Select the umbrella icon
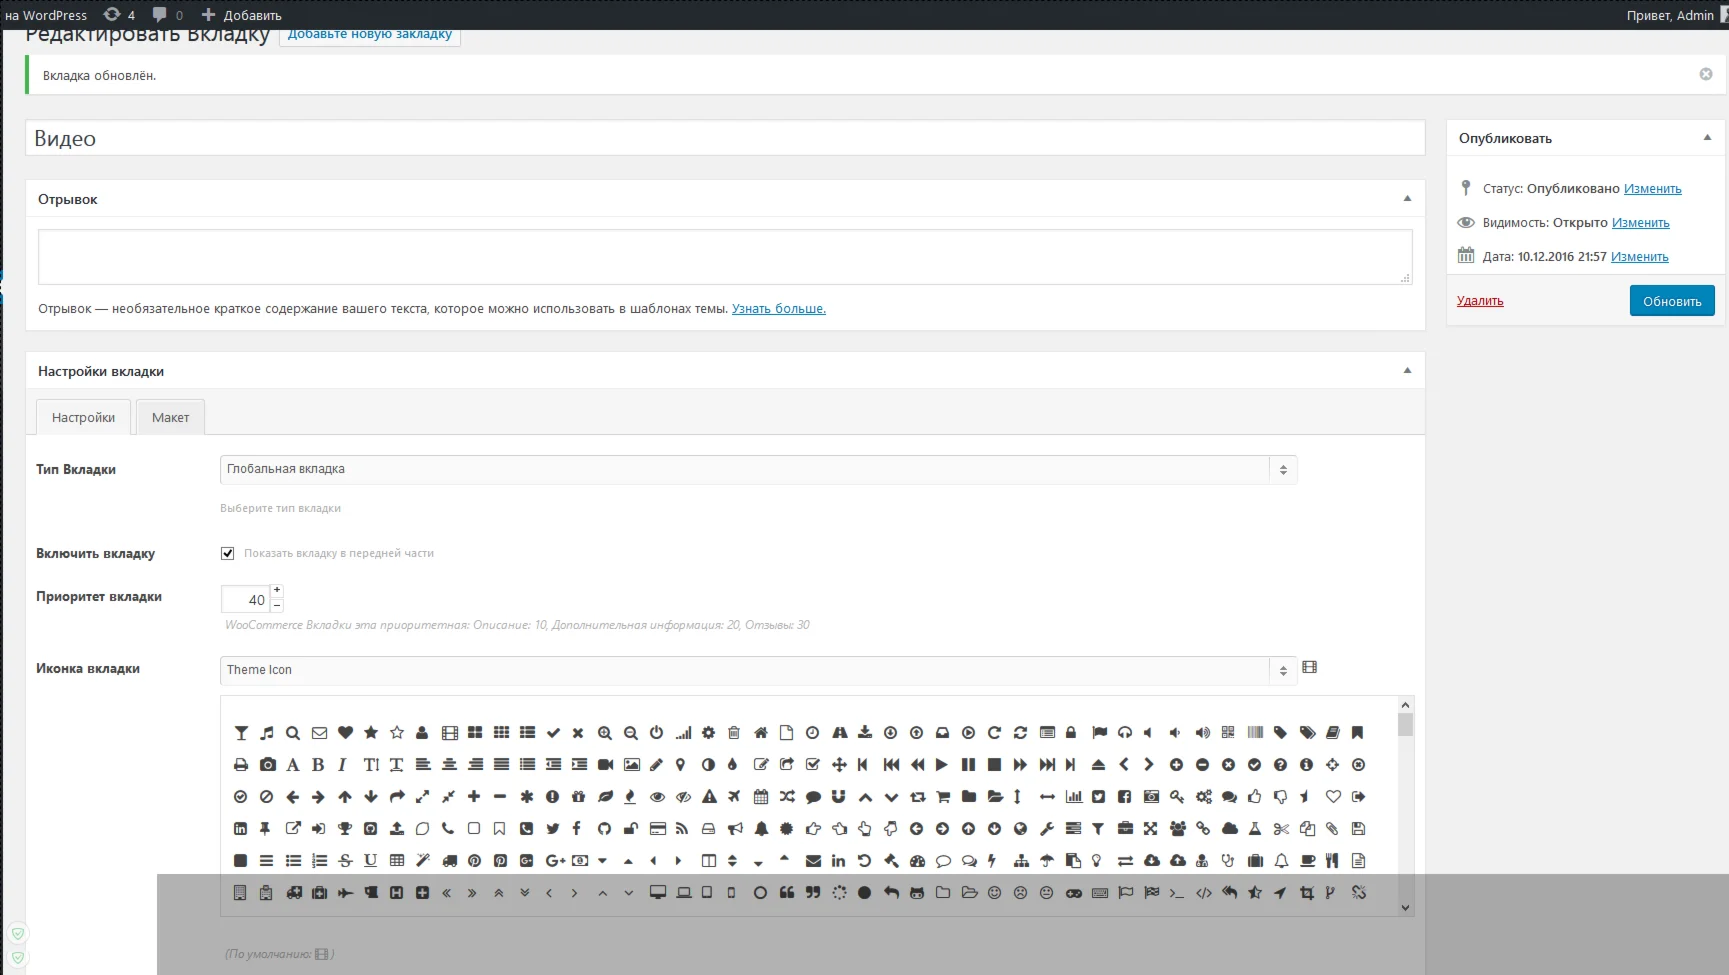 [1047, 861]
